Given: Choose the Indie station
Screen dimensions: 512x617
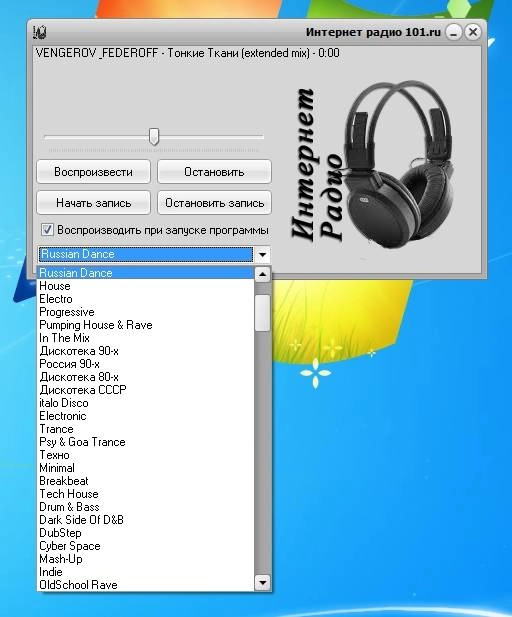Looking at the screenshot, I should click(146, 571).
